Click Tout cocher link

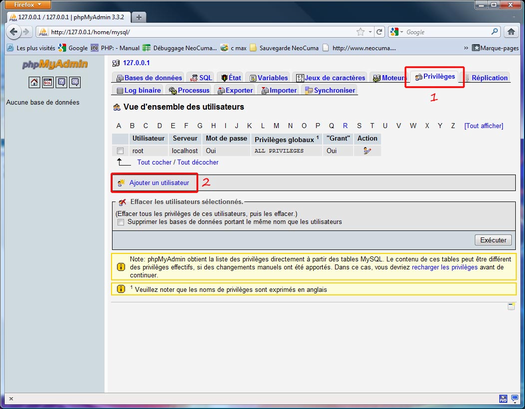click(154, 162)
